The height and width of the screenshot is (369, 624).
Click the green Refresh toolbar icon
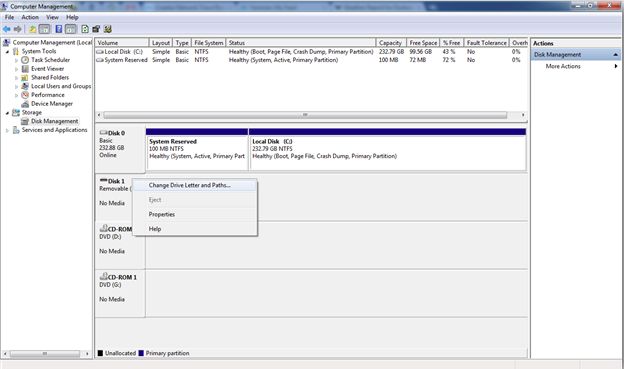coord(85,29)
